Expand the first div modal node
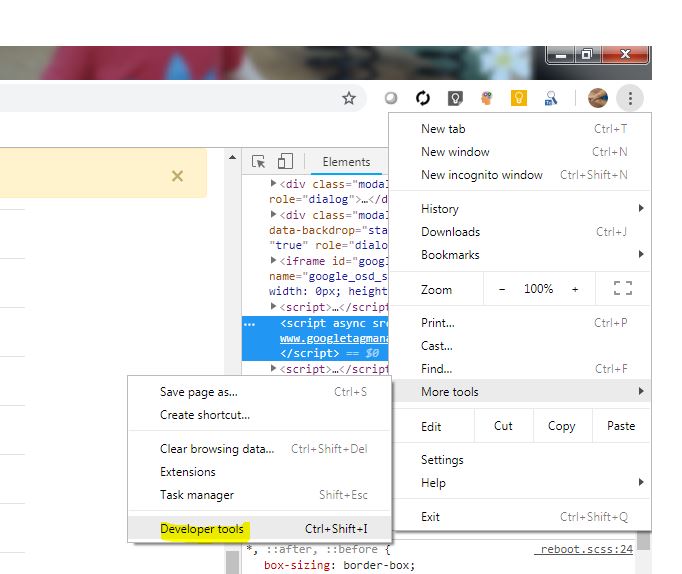This screenshot has width=682, height=574. [x=273, y=183]
